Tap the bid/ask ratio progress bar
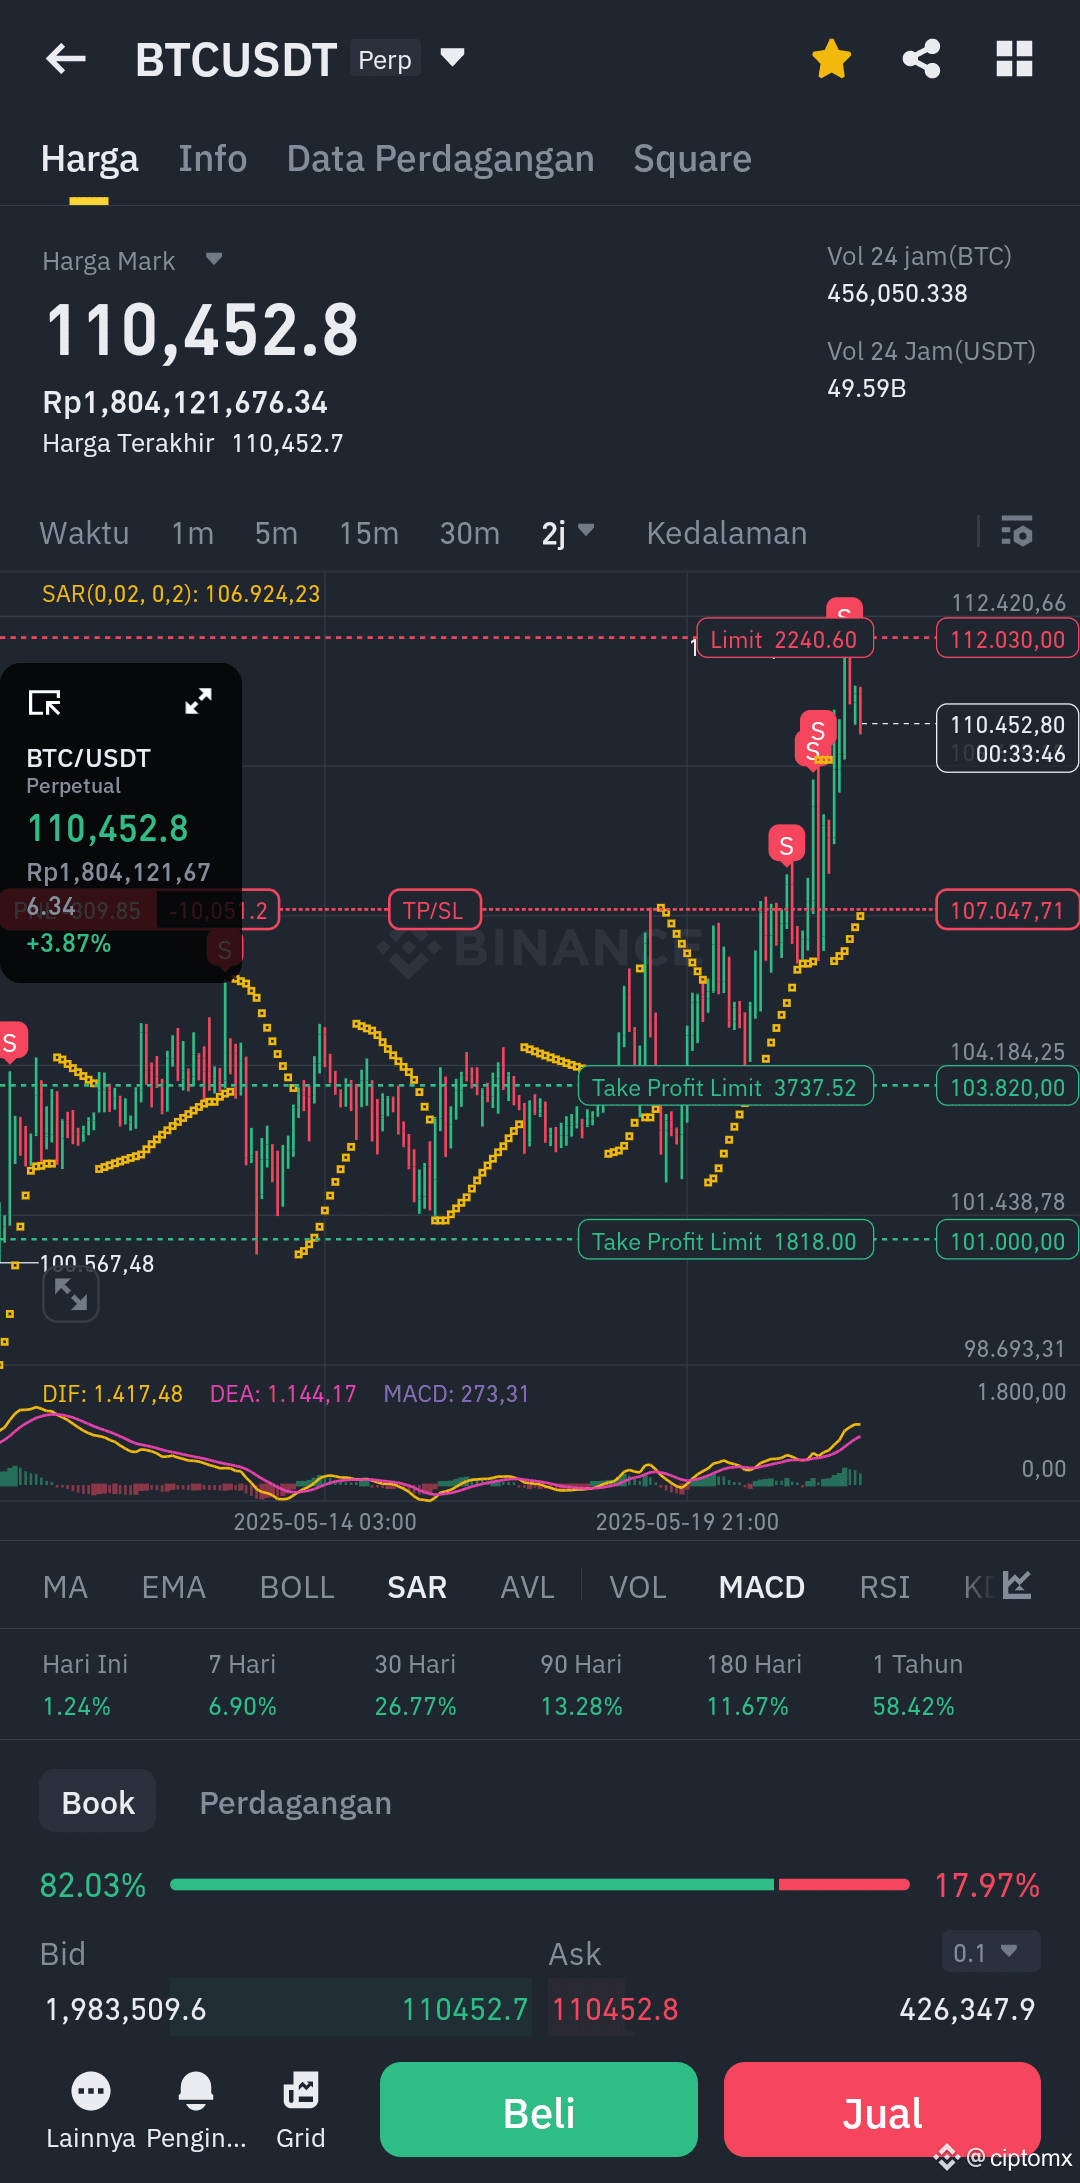Viewport: 1080px width, 2183px height. (540, 1884)
